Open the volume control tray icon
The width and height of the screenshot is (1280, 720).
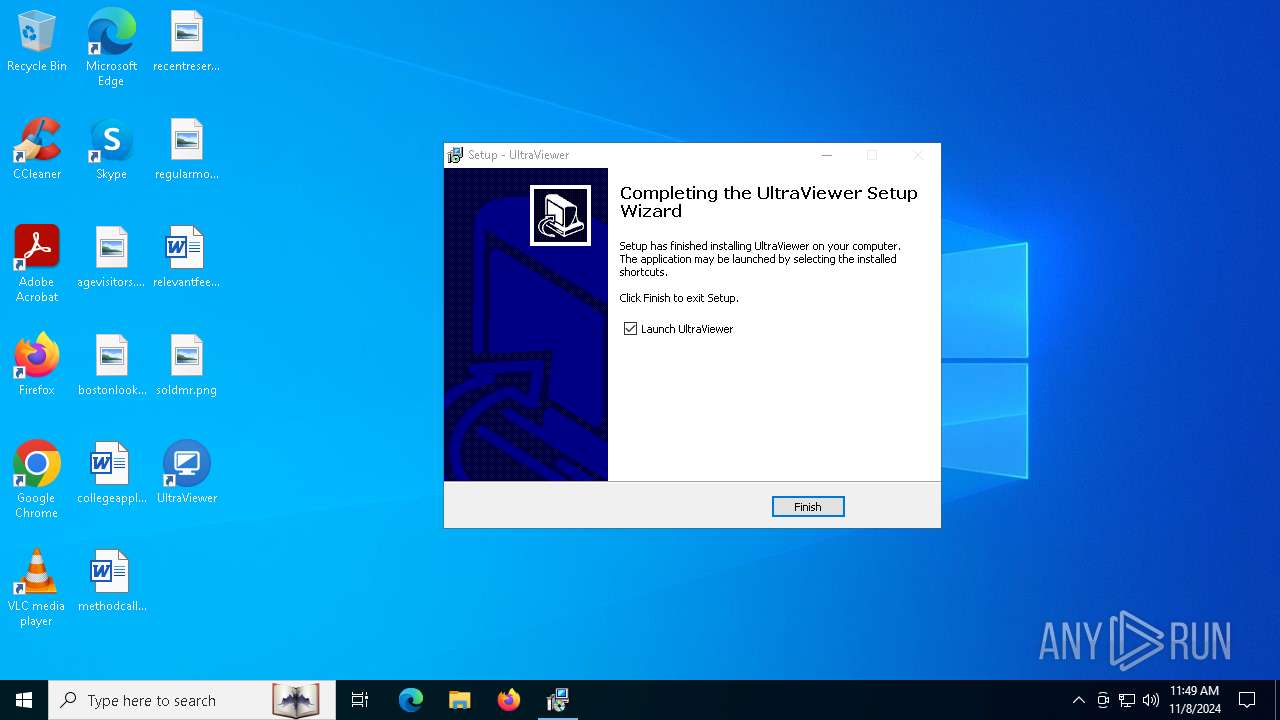point(1151,700)
